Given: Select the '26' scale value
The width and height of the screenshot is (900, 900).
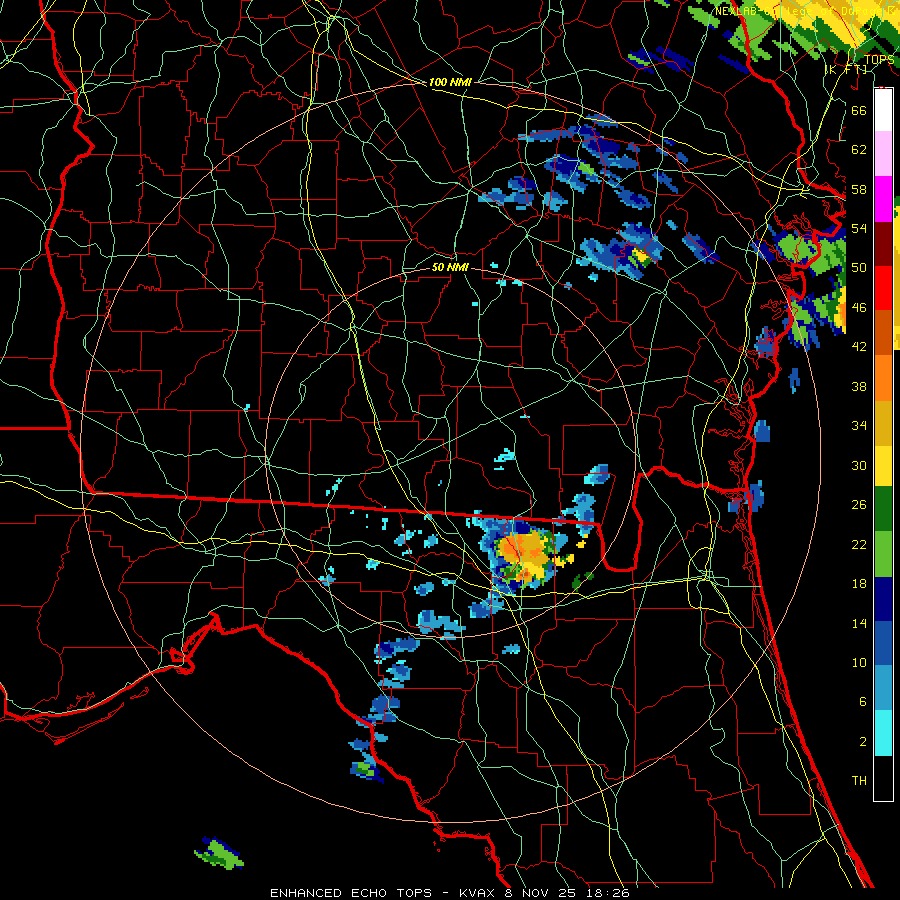Looking at the screenshot, I should click(859, 505).
